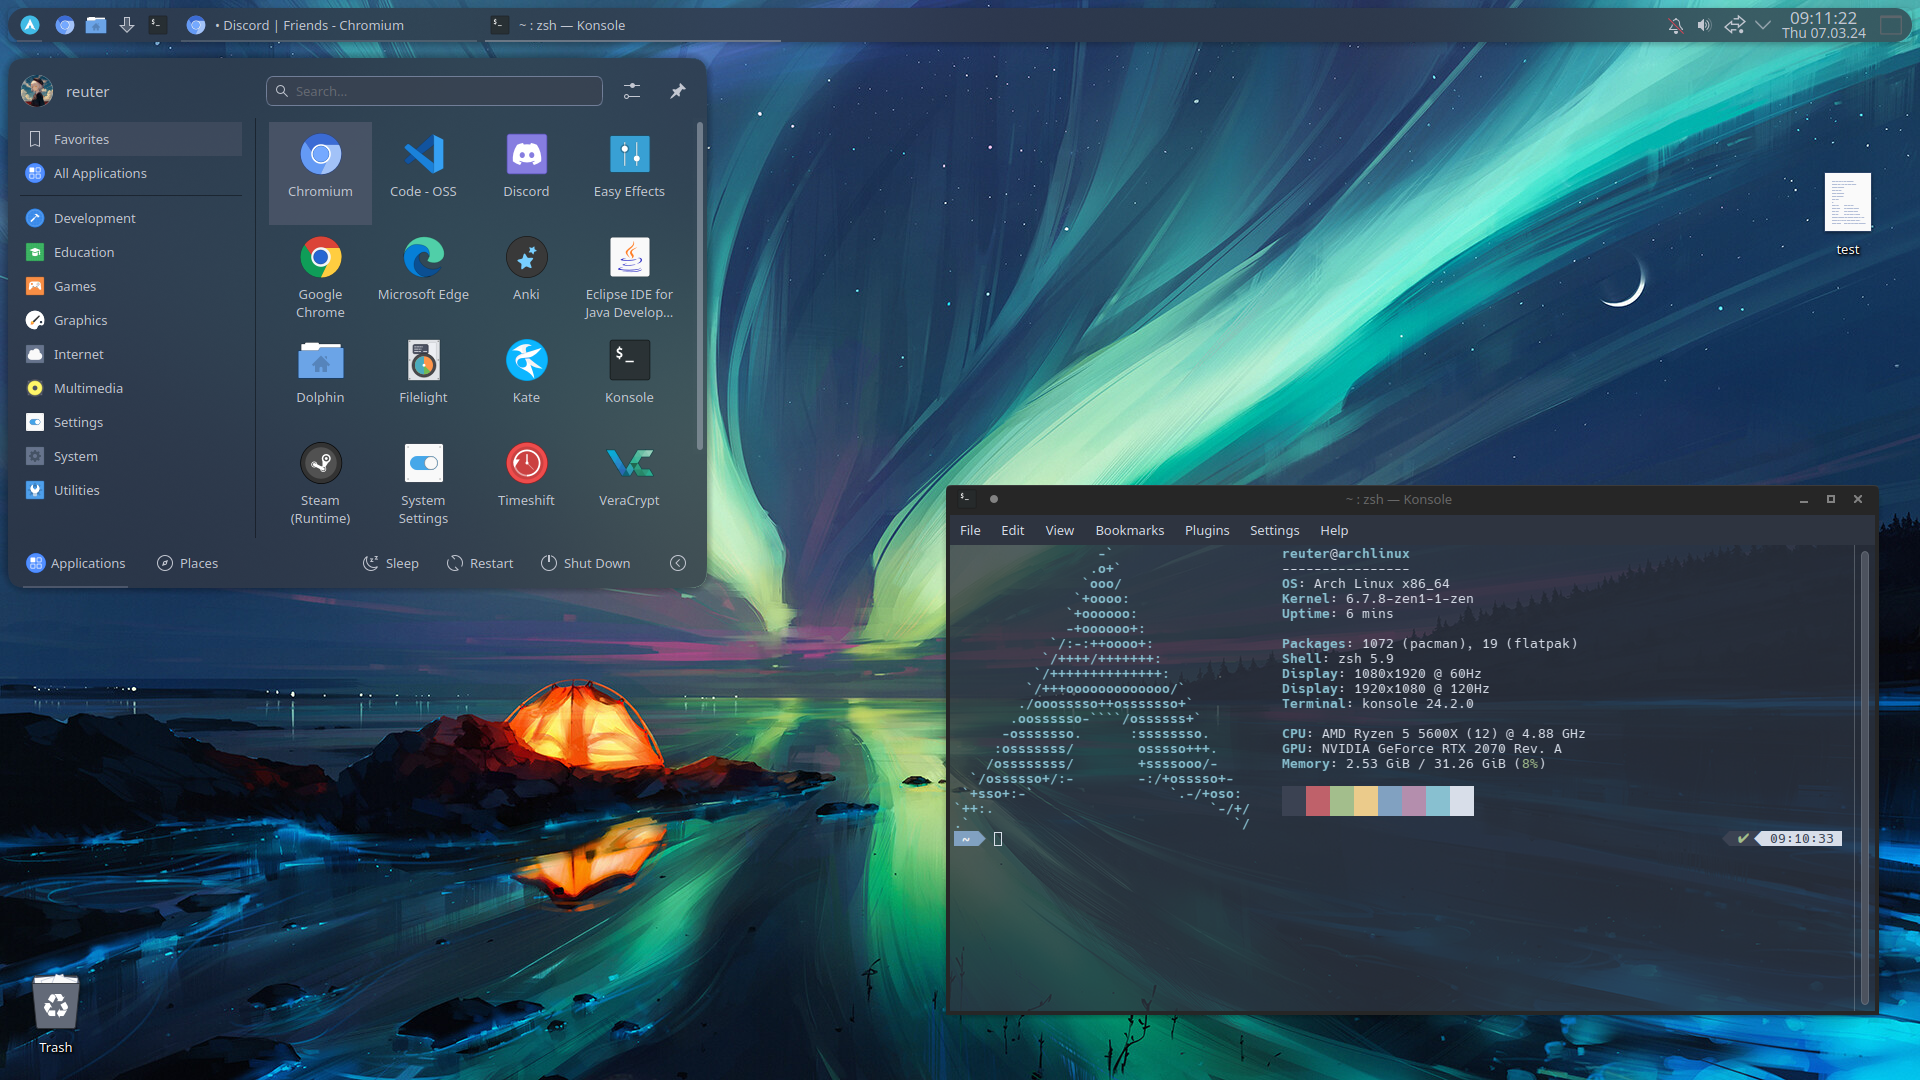Click the notifications bell in system tray
The height and width of the screenshot is (1080, 1920).
[x=1675, y=25]
